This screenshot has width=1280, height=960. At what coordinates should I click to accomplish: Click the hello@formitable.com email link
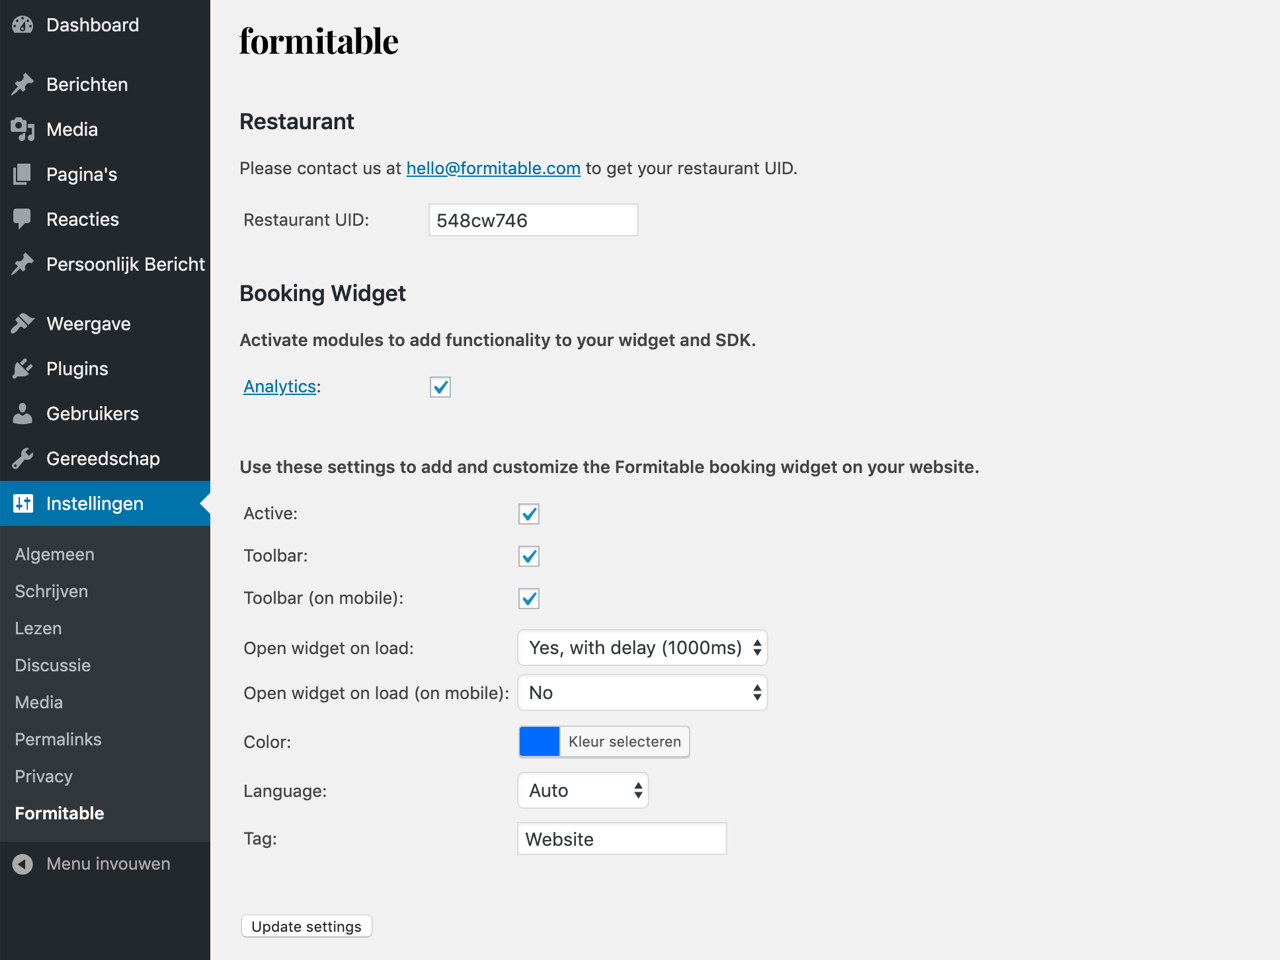[x=493, y=168]
